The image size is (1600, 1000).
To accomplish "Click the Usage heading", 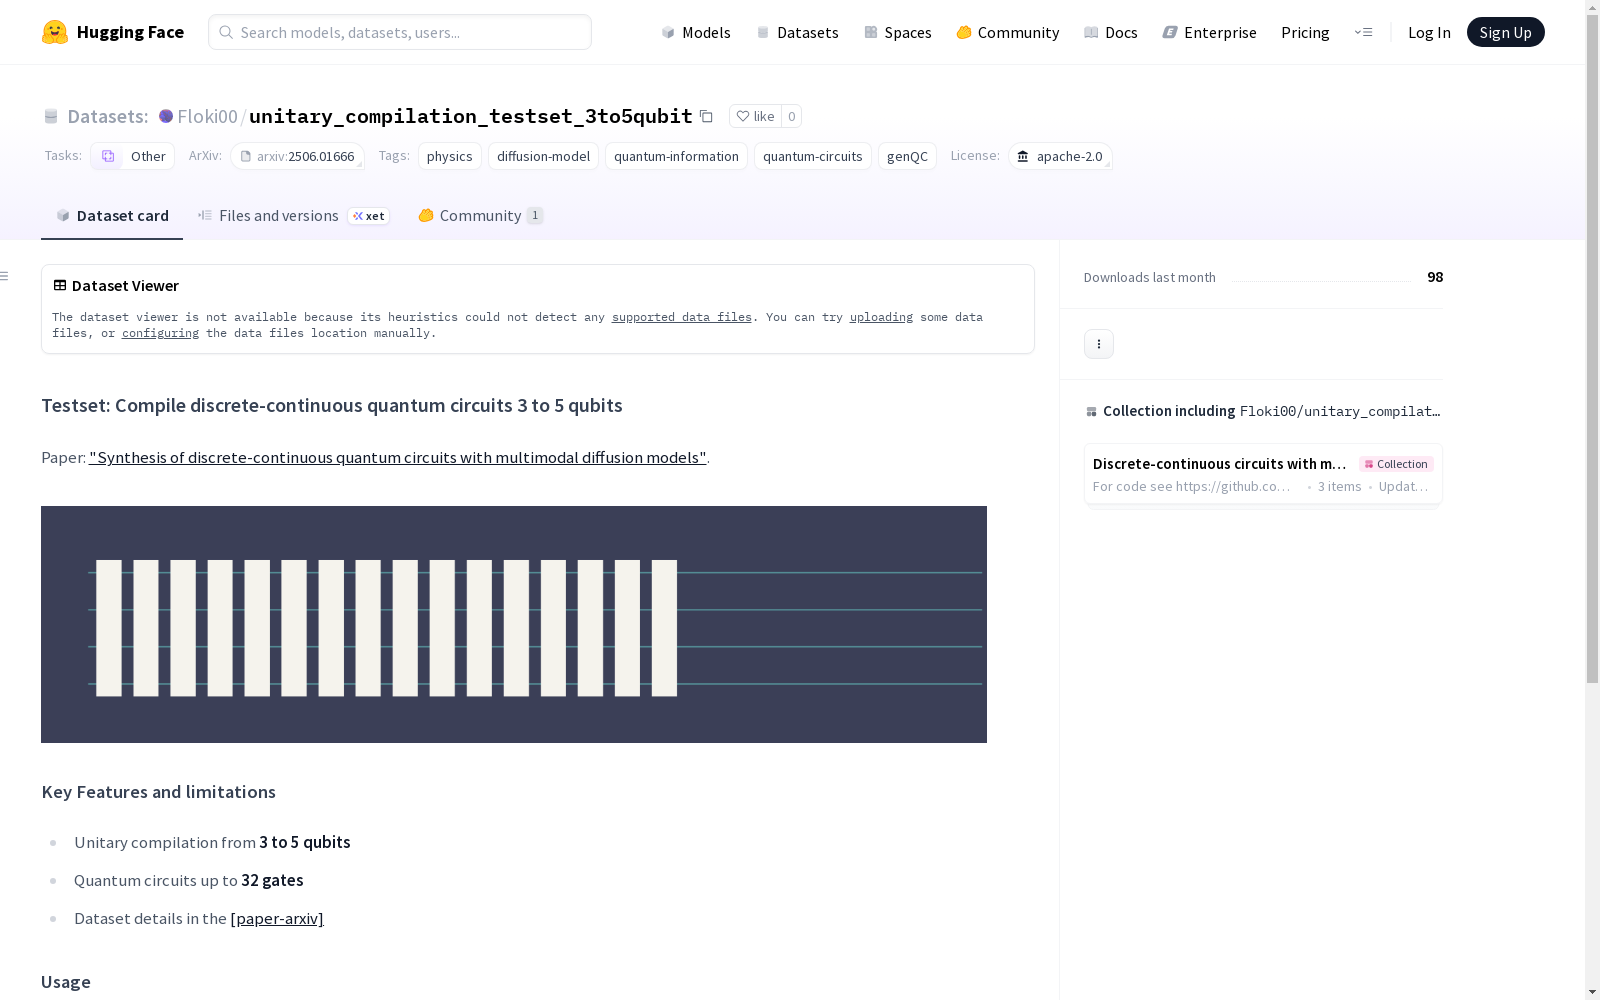I will click(x=66, y=982).
